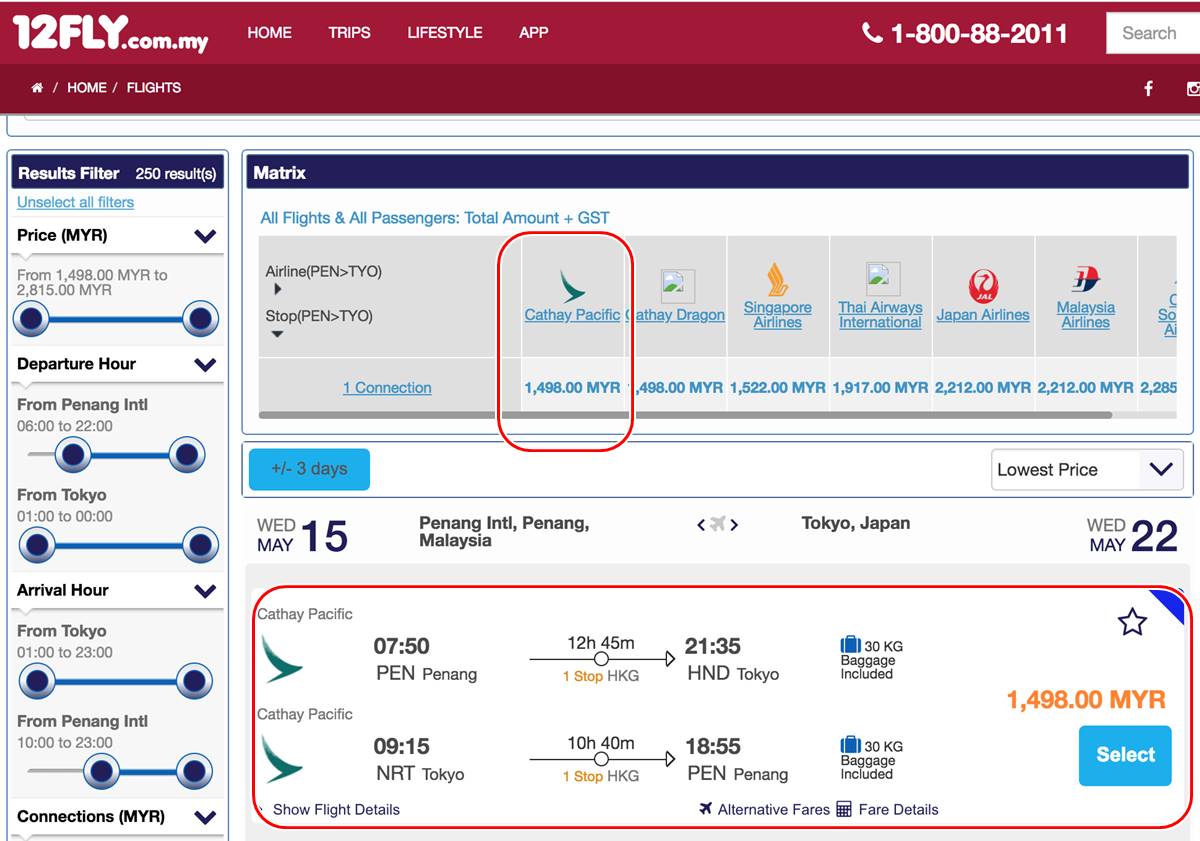Expand the Airline(PEN>TYO) matrix arrow
Screen dimensions: 1200x841
click(x=277, y=290)
